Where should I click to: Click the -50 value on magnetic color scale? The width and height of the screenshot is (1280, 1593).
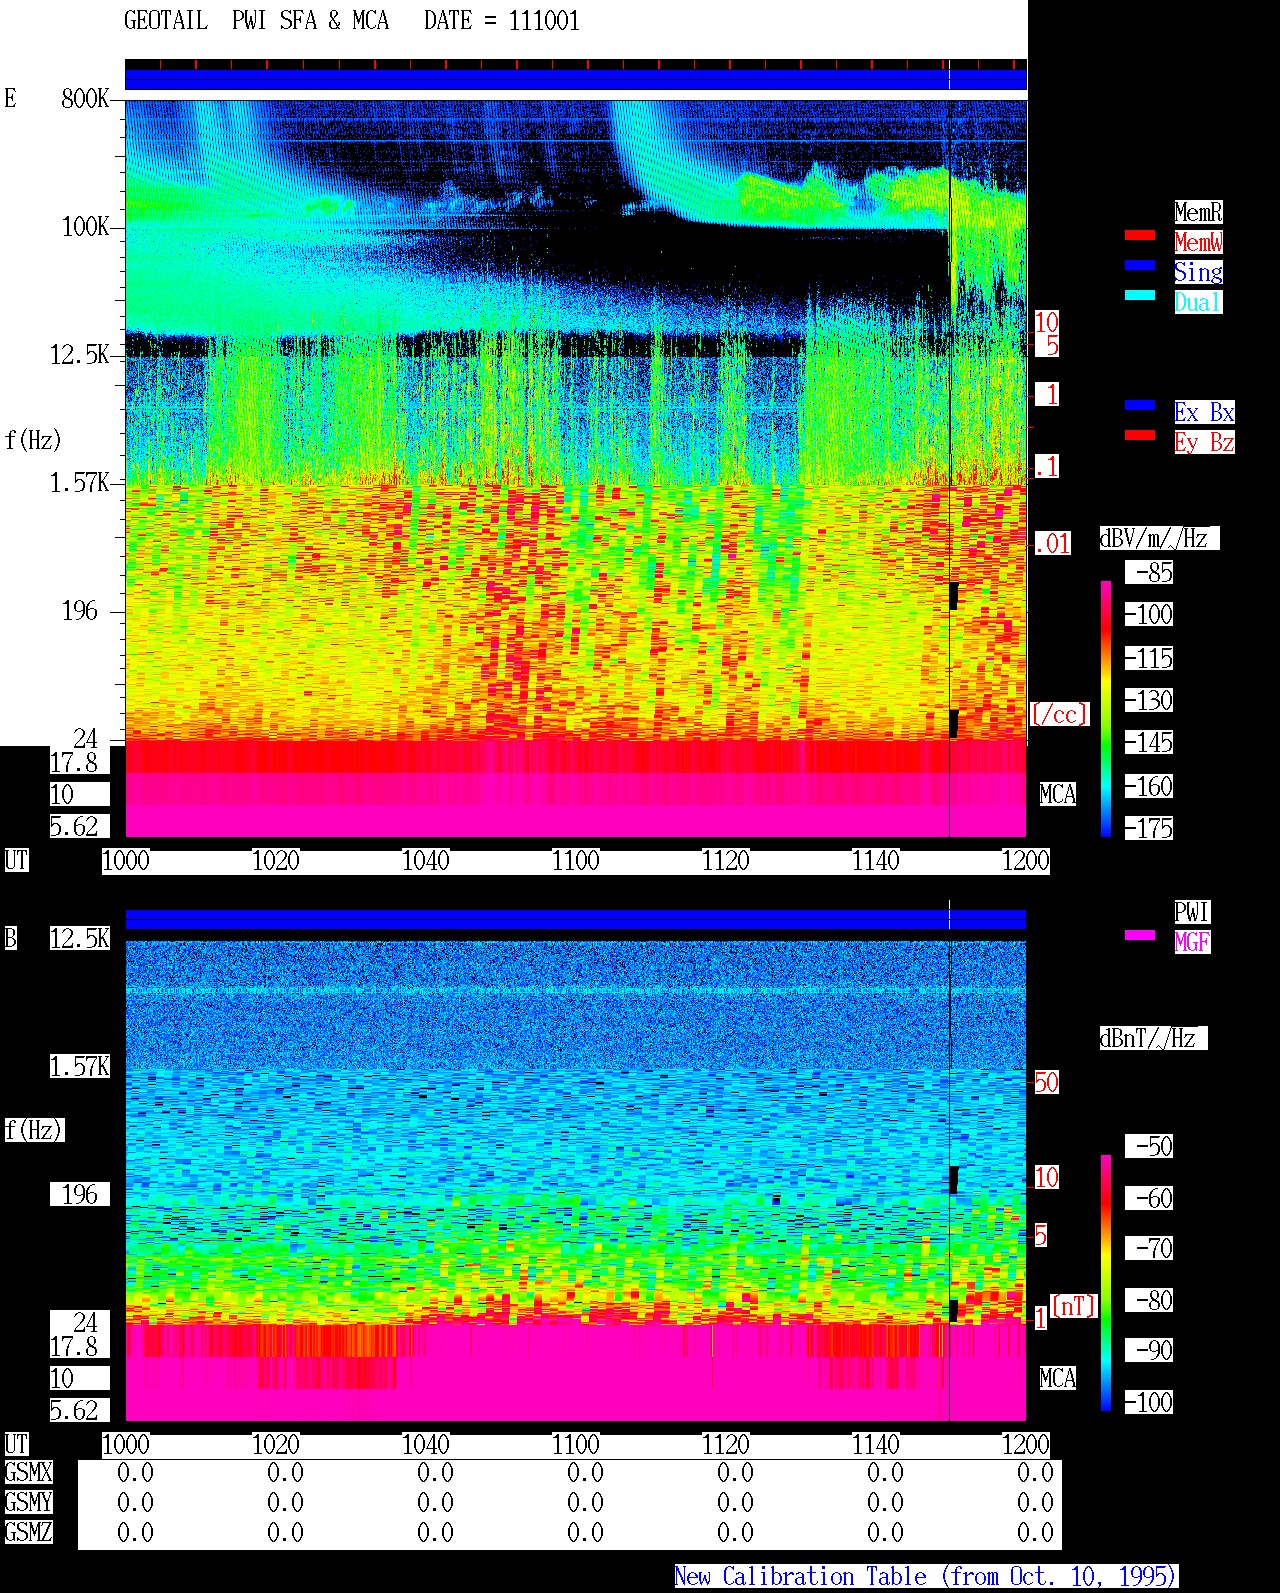1149,1146
